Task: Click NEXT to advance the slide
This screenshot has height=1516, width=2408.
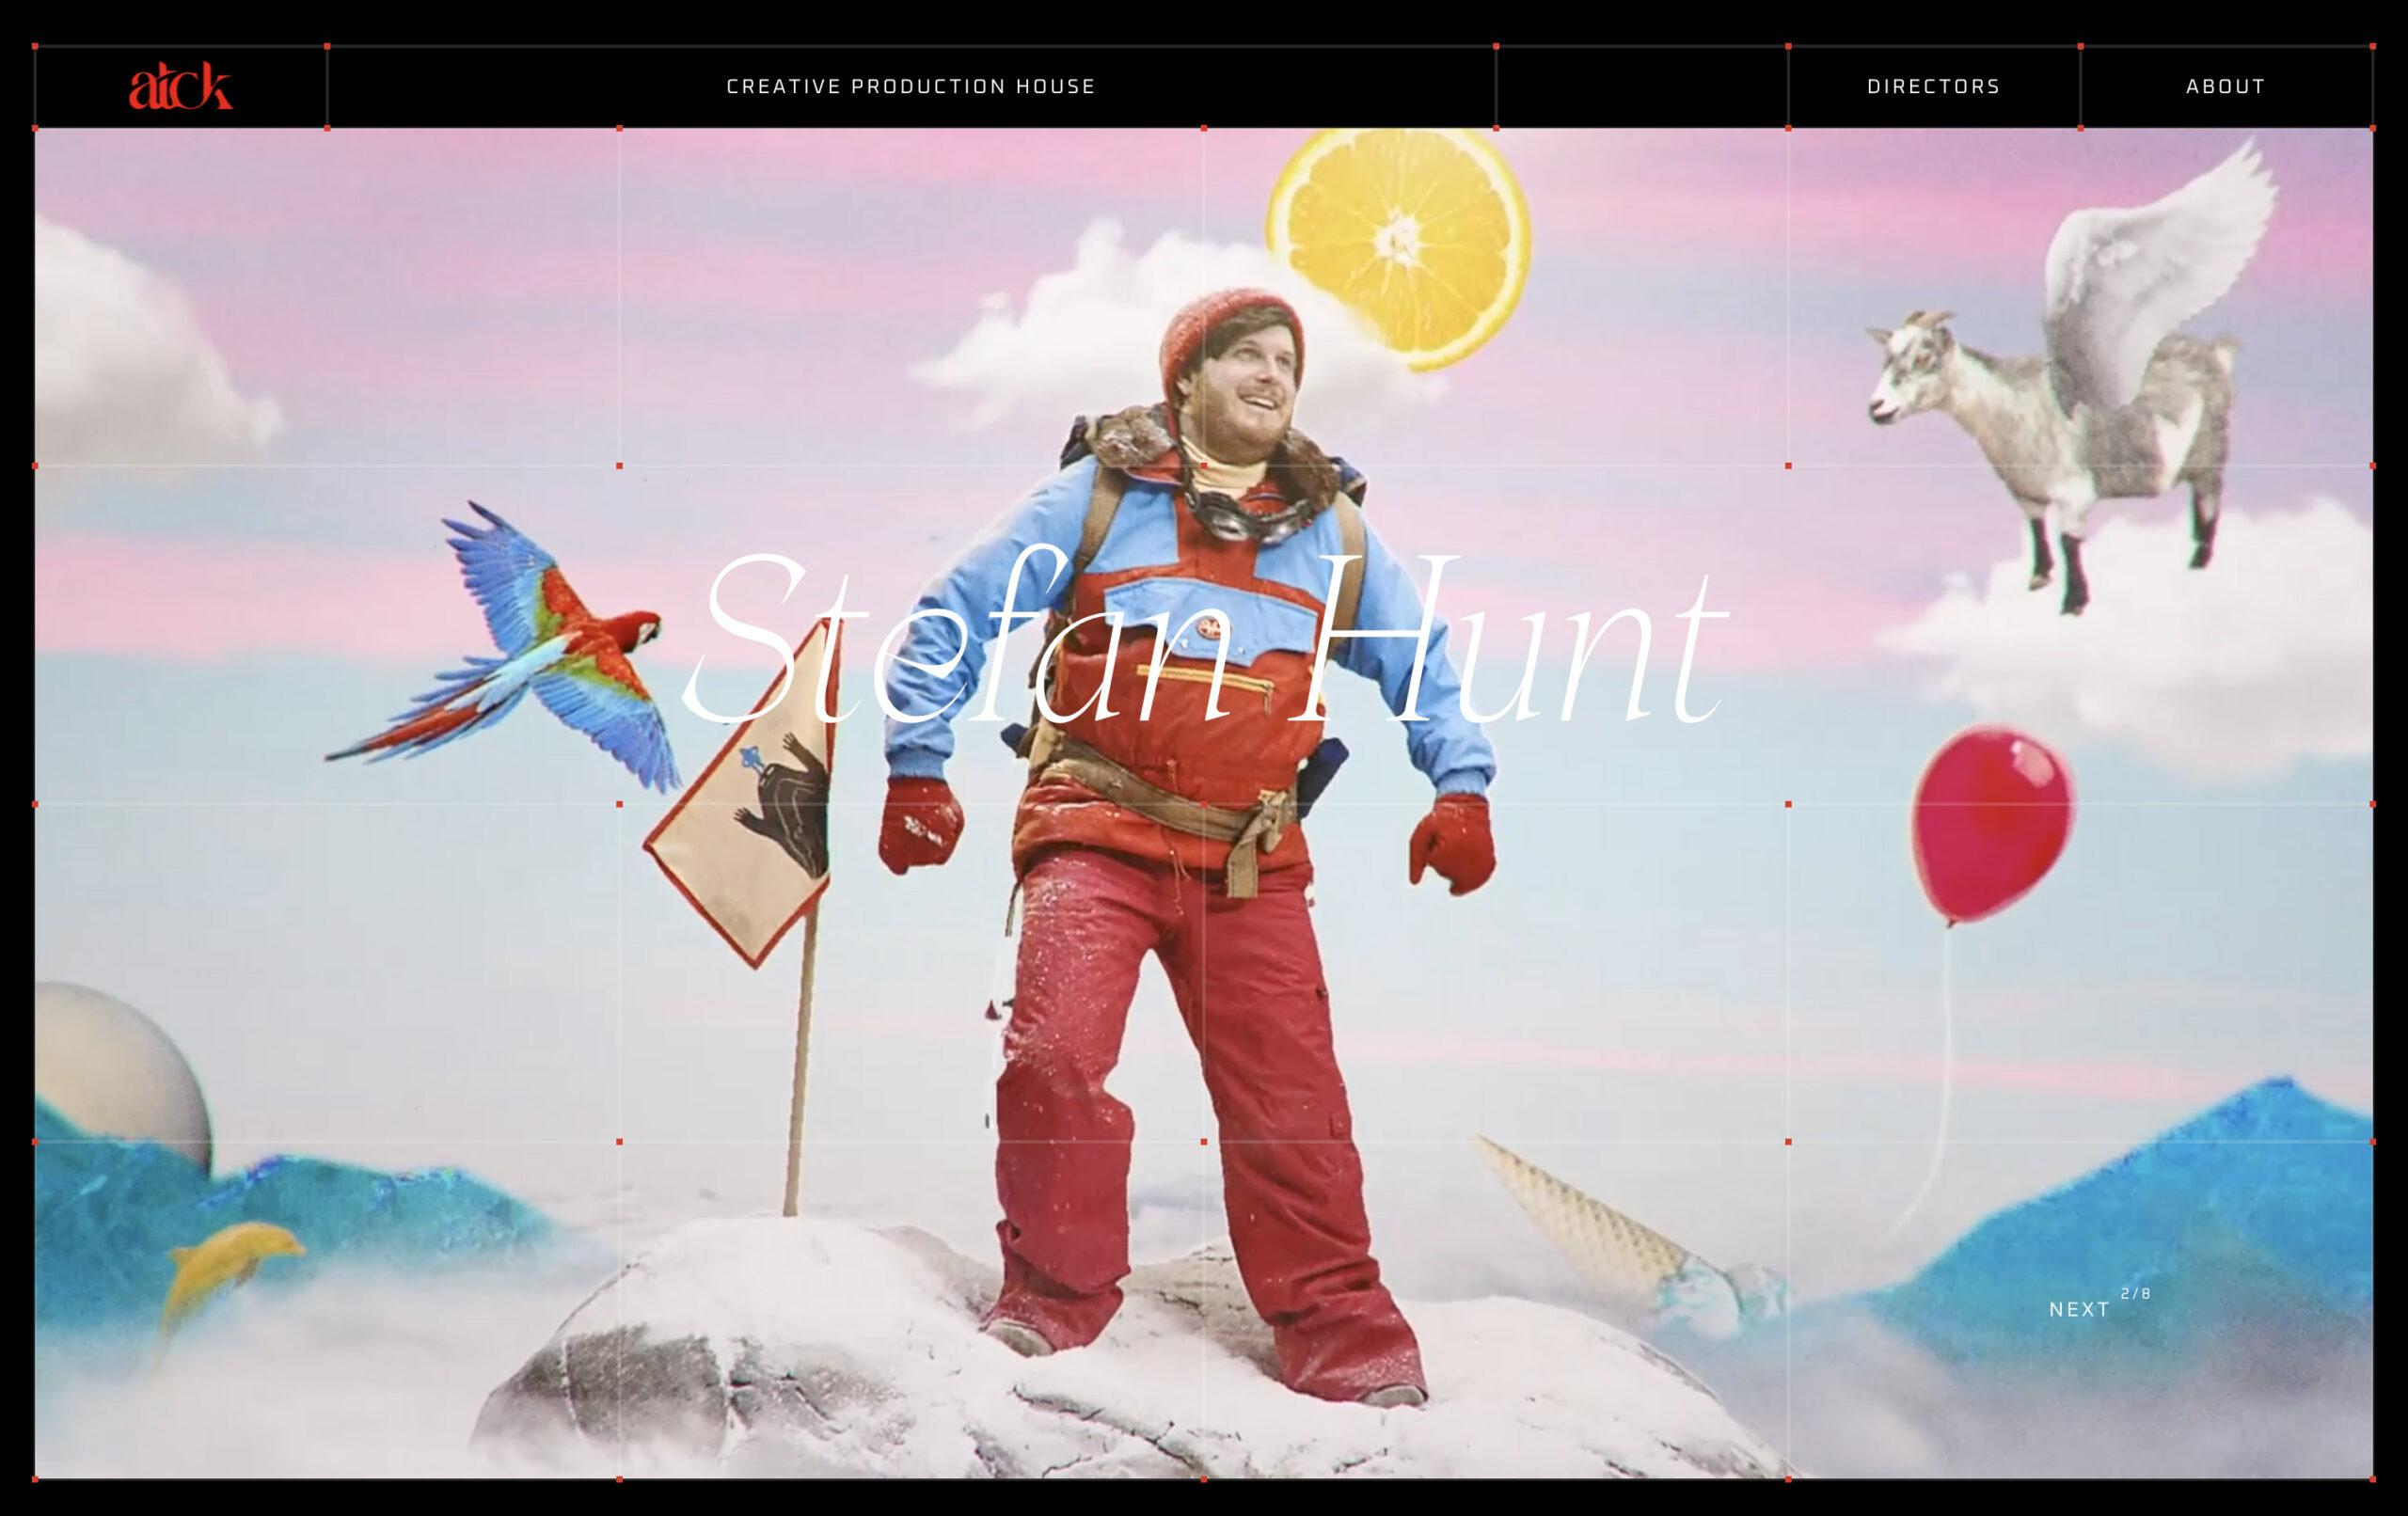Action: (x=2079, y=1310)
